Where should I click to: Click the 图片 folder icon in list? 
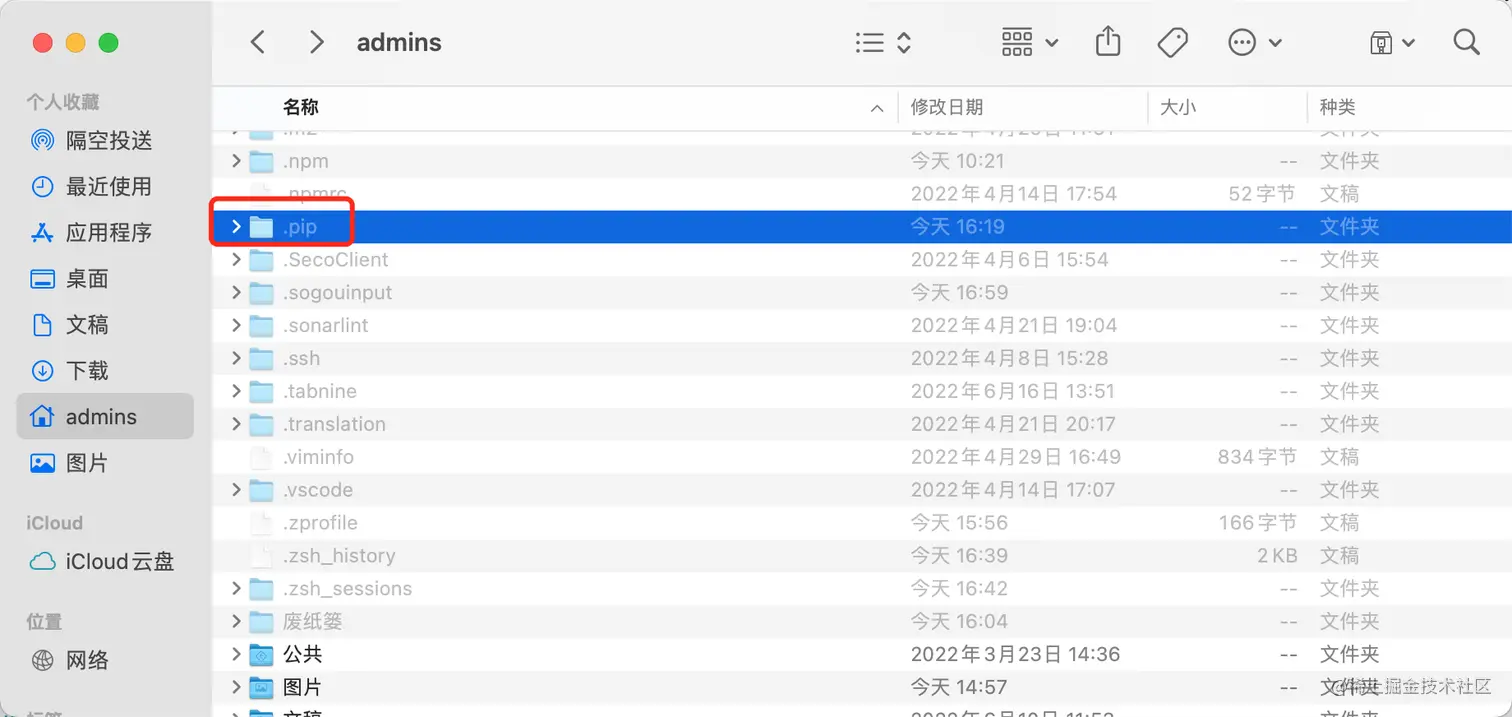point(261,688)
